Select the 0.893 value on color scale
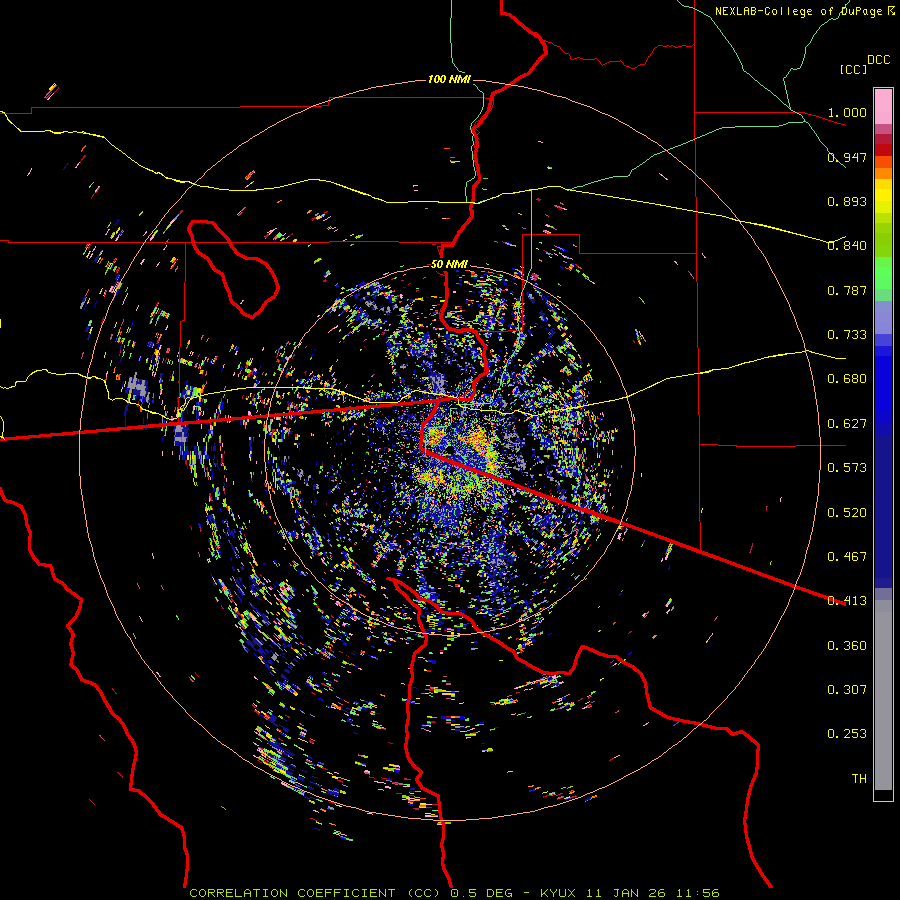900x900 pixels. 847,201
